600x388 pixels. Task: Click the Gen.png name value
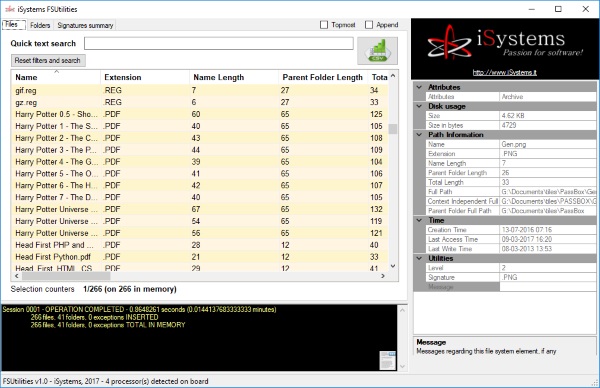(548, 144)
